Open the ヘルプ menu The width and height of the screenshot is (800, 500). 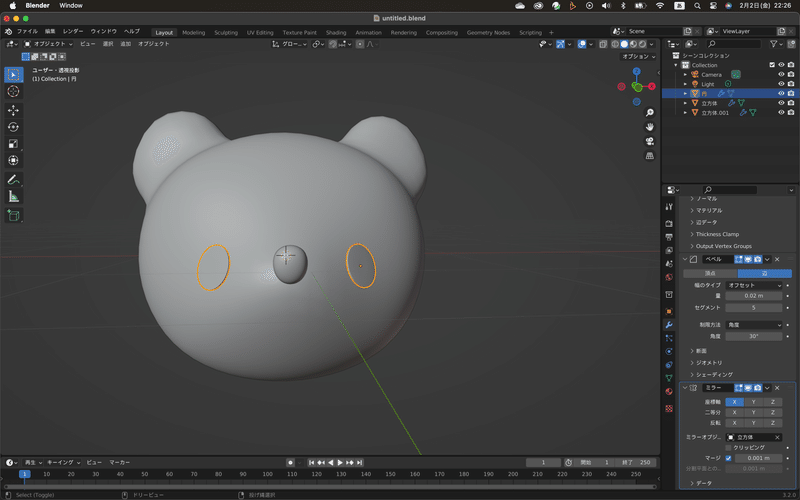[x=132, y=32]
